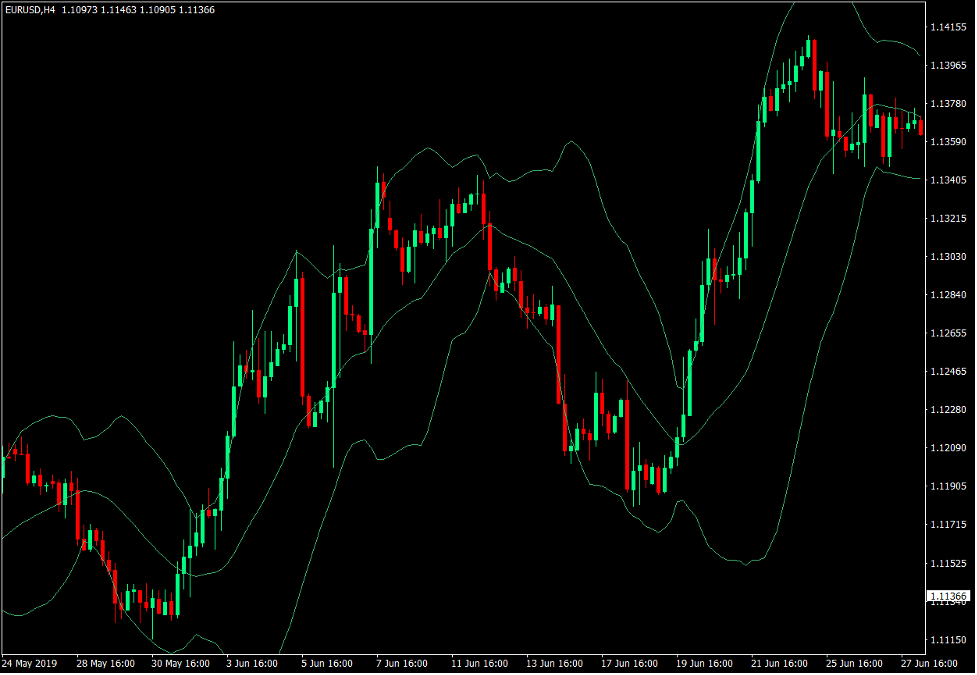Click the low price value 1.10905

click(x=155, y=9)
